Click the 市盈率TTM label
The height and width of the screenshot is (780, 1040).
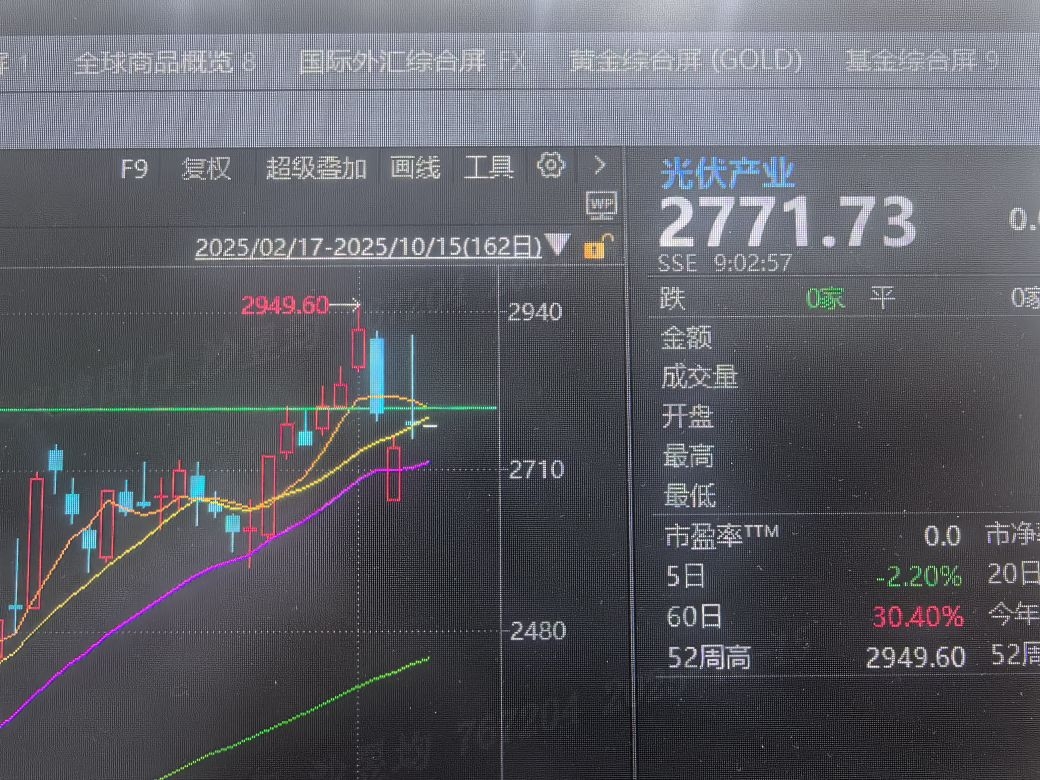(722, 535)
